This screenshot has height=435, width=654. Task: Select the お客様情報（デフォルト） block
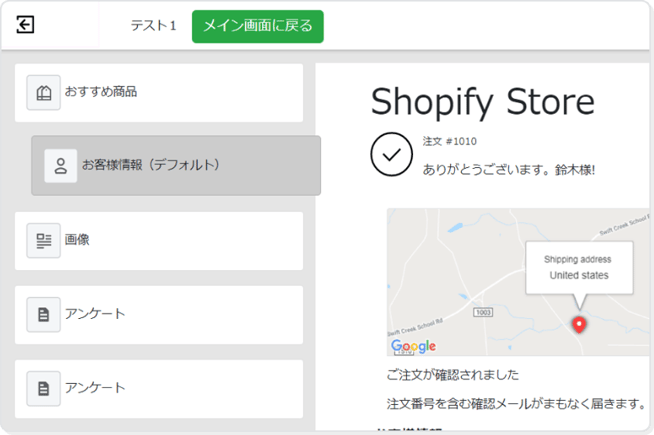(x=176, y=166)
